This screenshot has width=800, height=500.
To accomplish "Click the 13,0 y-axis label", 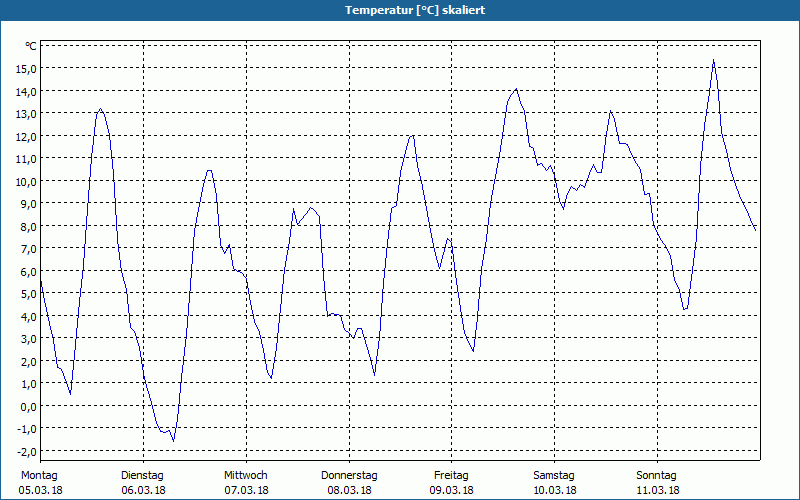I will [x=27, y=114].
